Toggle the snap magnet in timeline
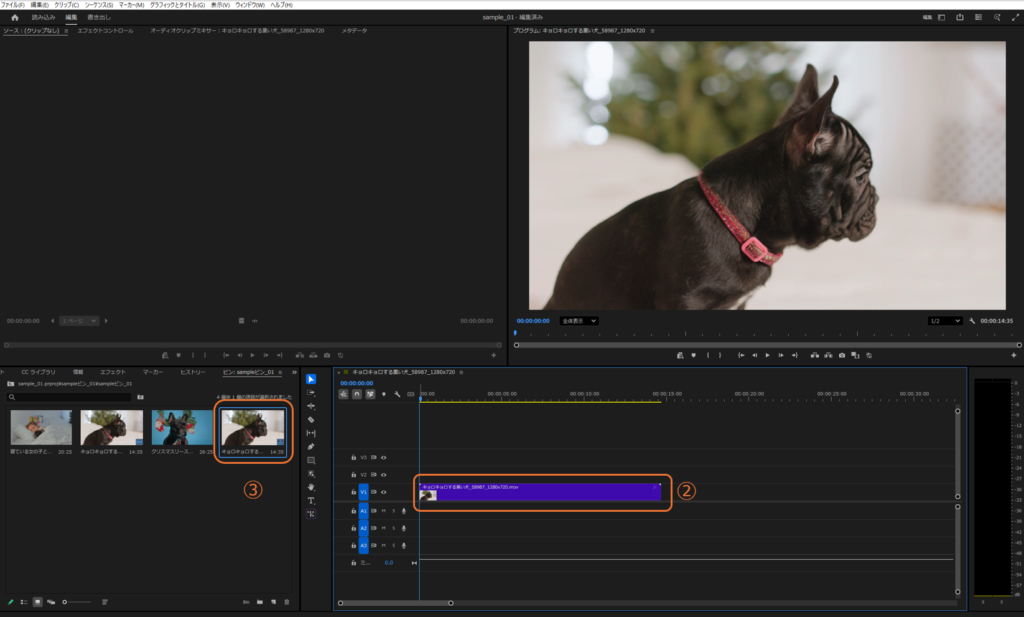This screenshot has width=1024, height=617. [x=357, y=394]
